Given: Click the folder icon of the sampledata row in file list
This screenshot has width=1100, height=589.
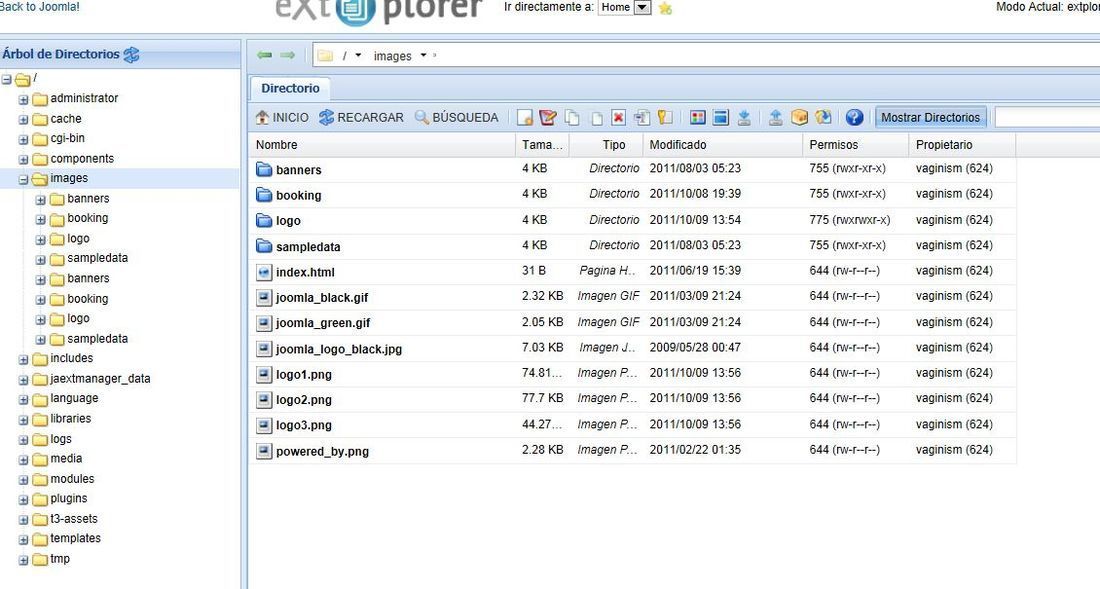Looking at the screenshot, I should click(x=264, y=246).
